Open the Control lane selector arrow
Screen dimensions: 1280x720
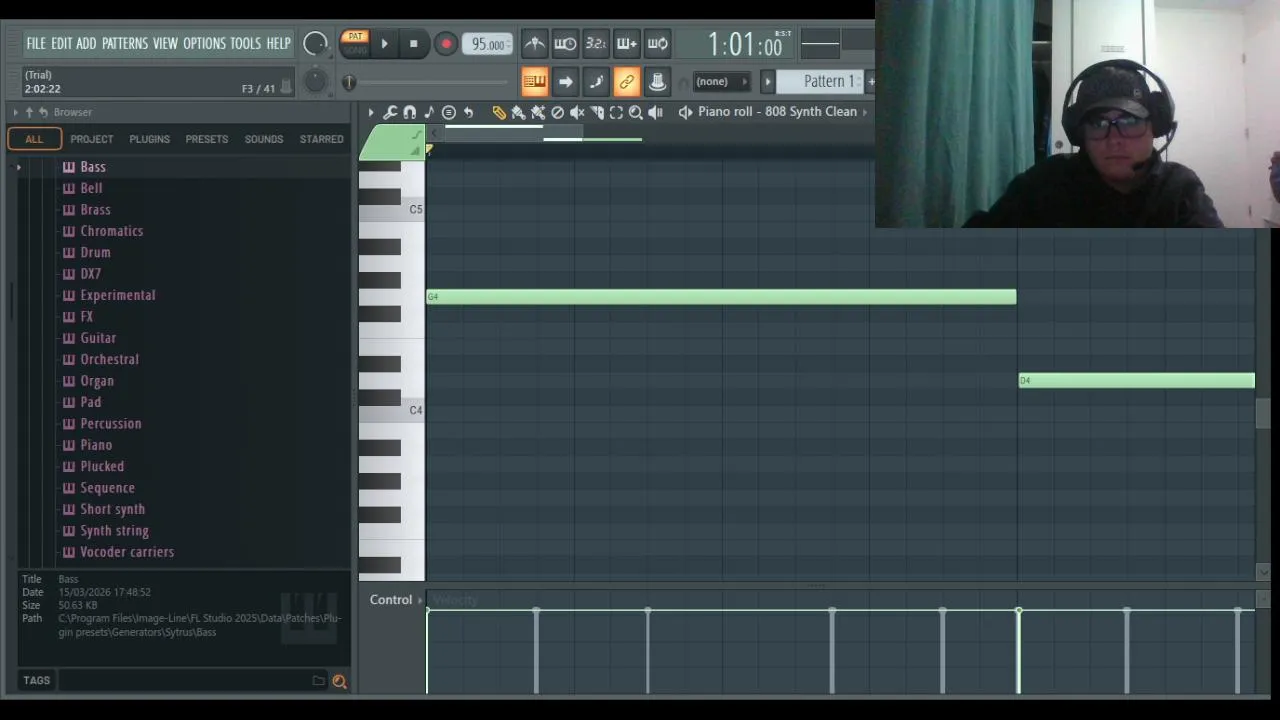[420, 600]
